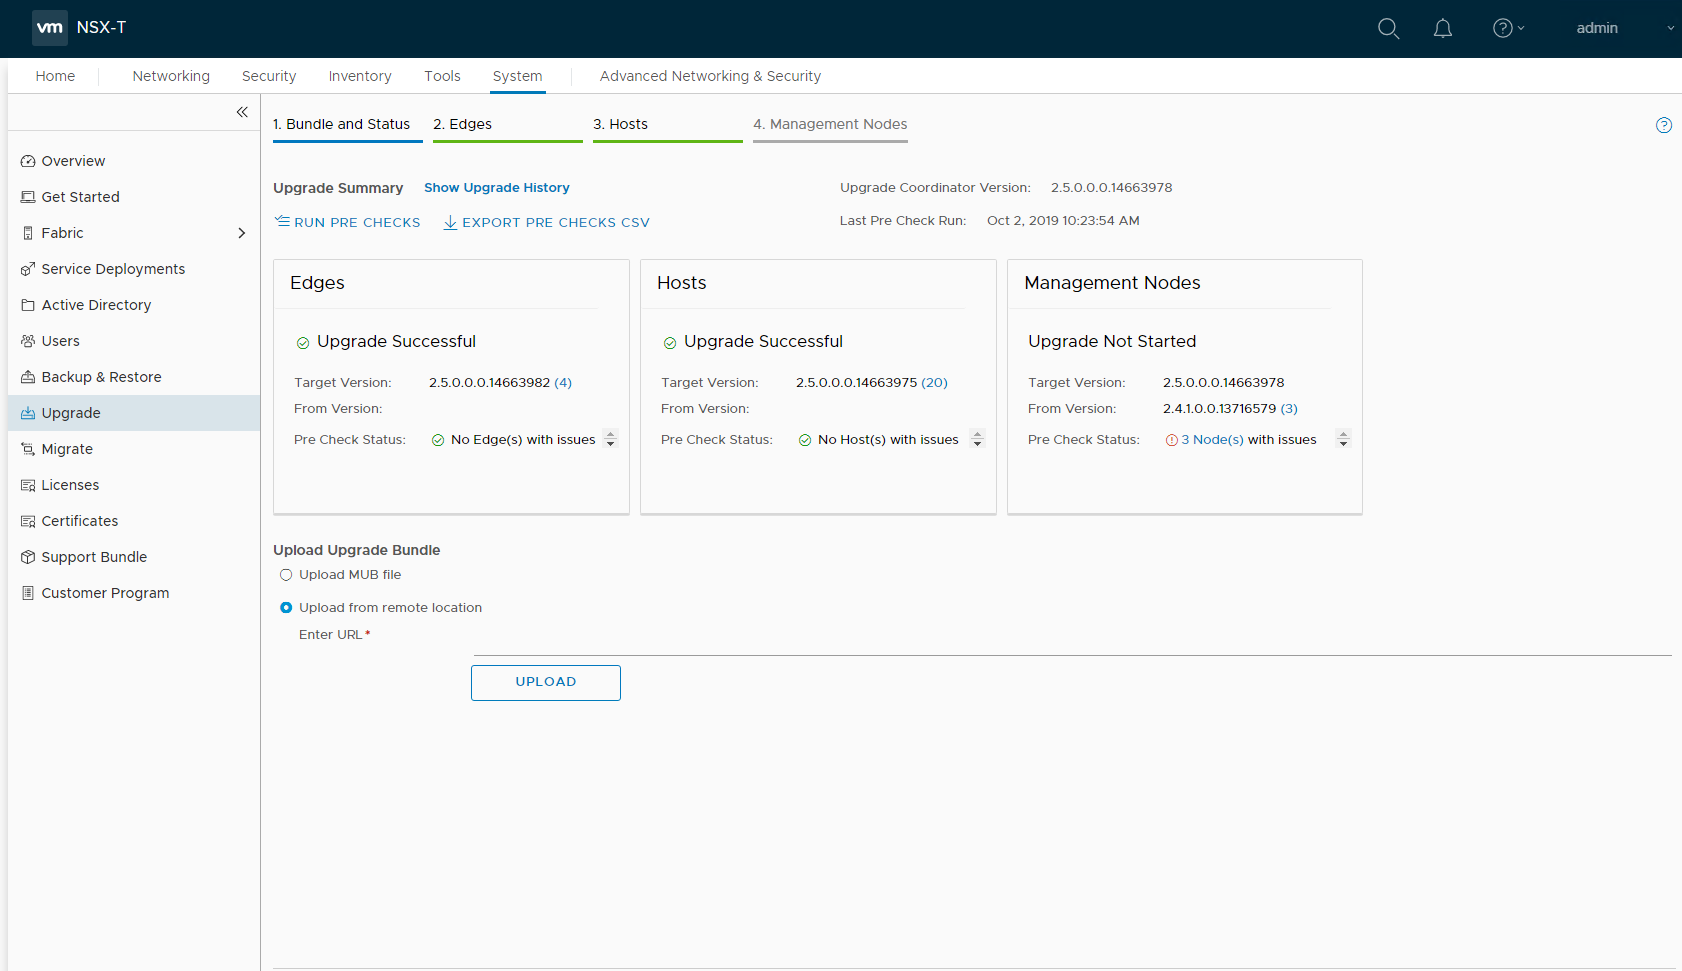
Task: Select the Upload MUB file option
Action: [286, 575]
